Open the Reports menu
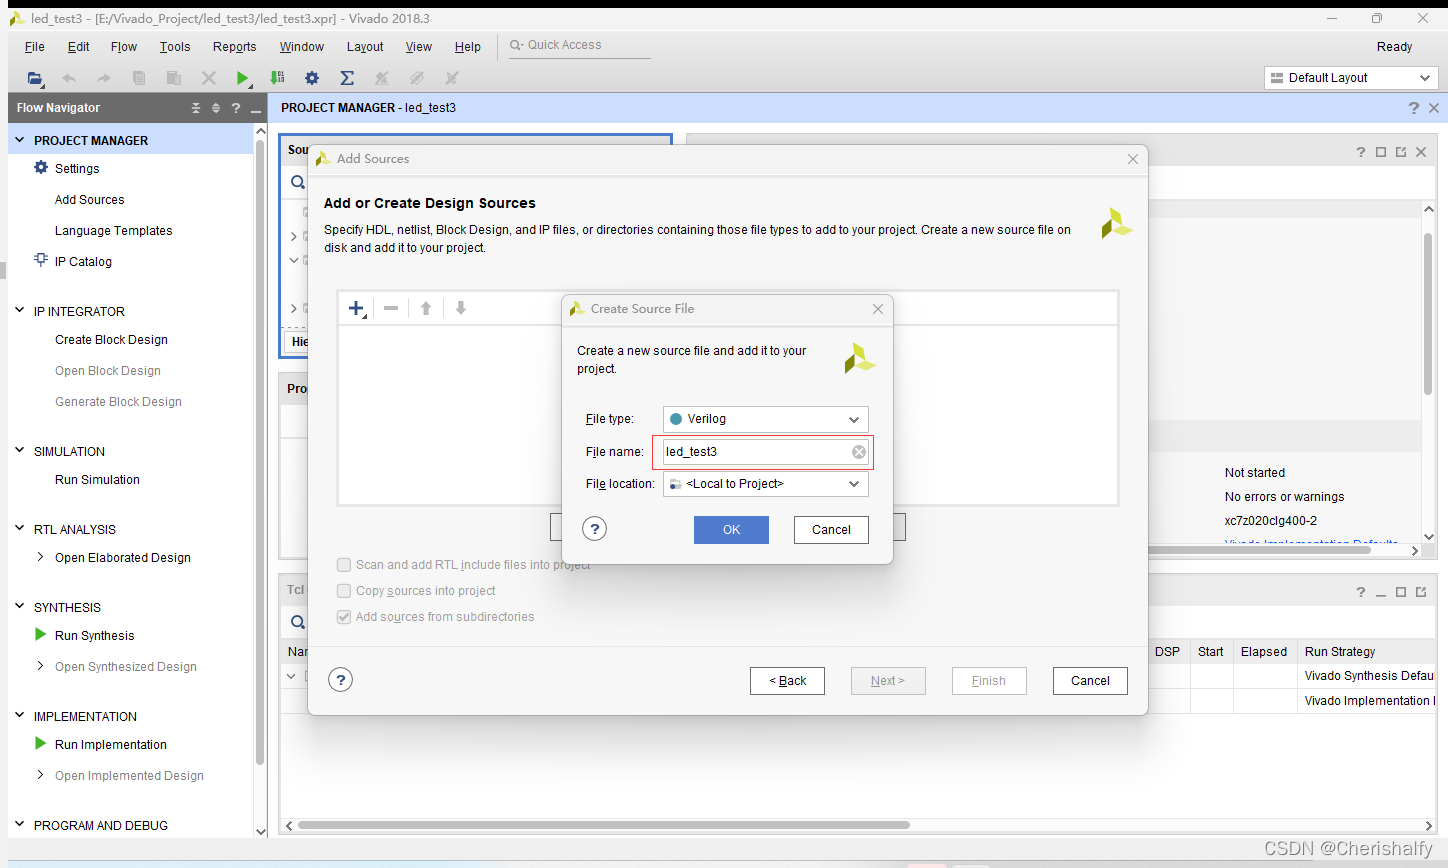The width and height of the screenshot is (1448, 868). tap(235, 47)
